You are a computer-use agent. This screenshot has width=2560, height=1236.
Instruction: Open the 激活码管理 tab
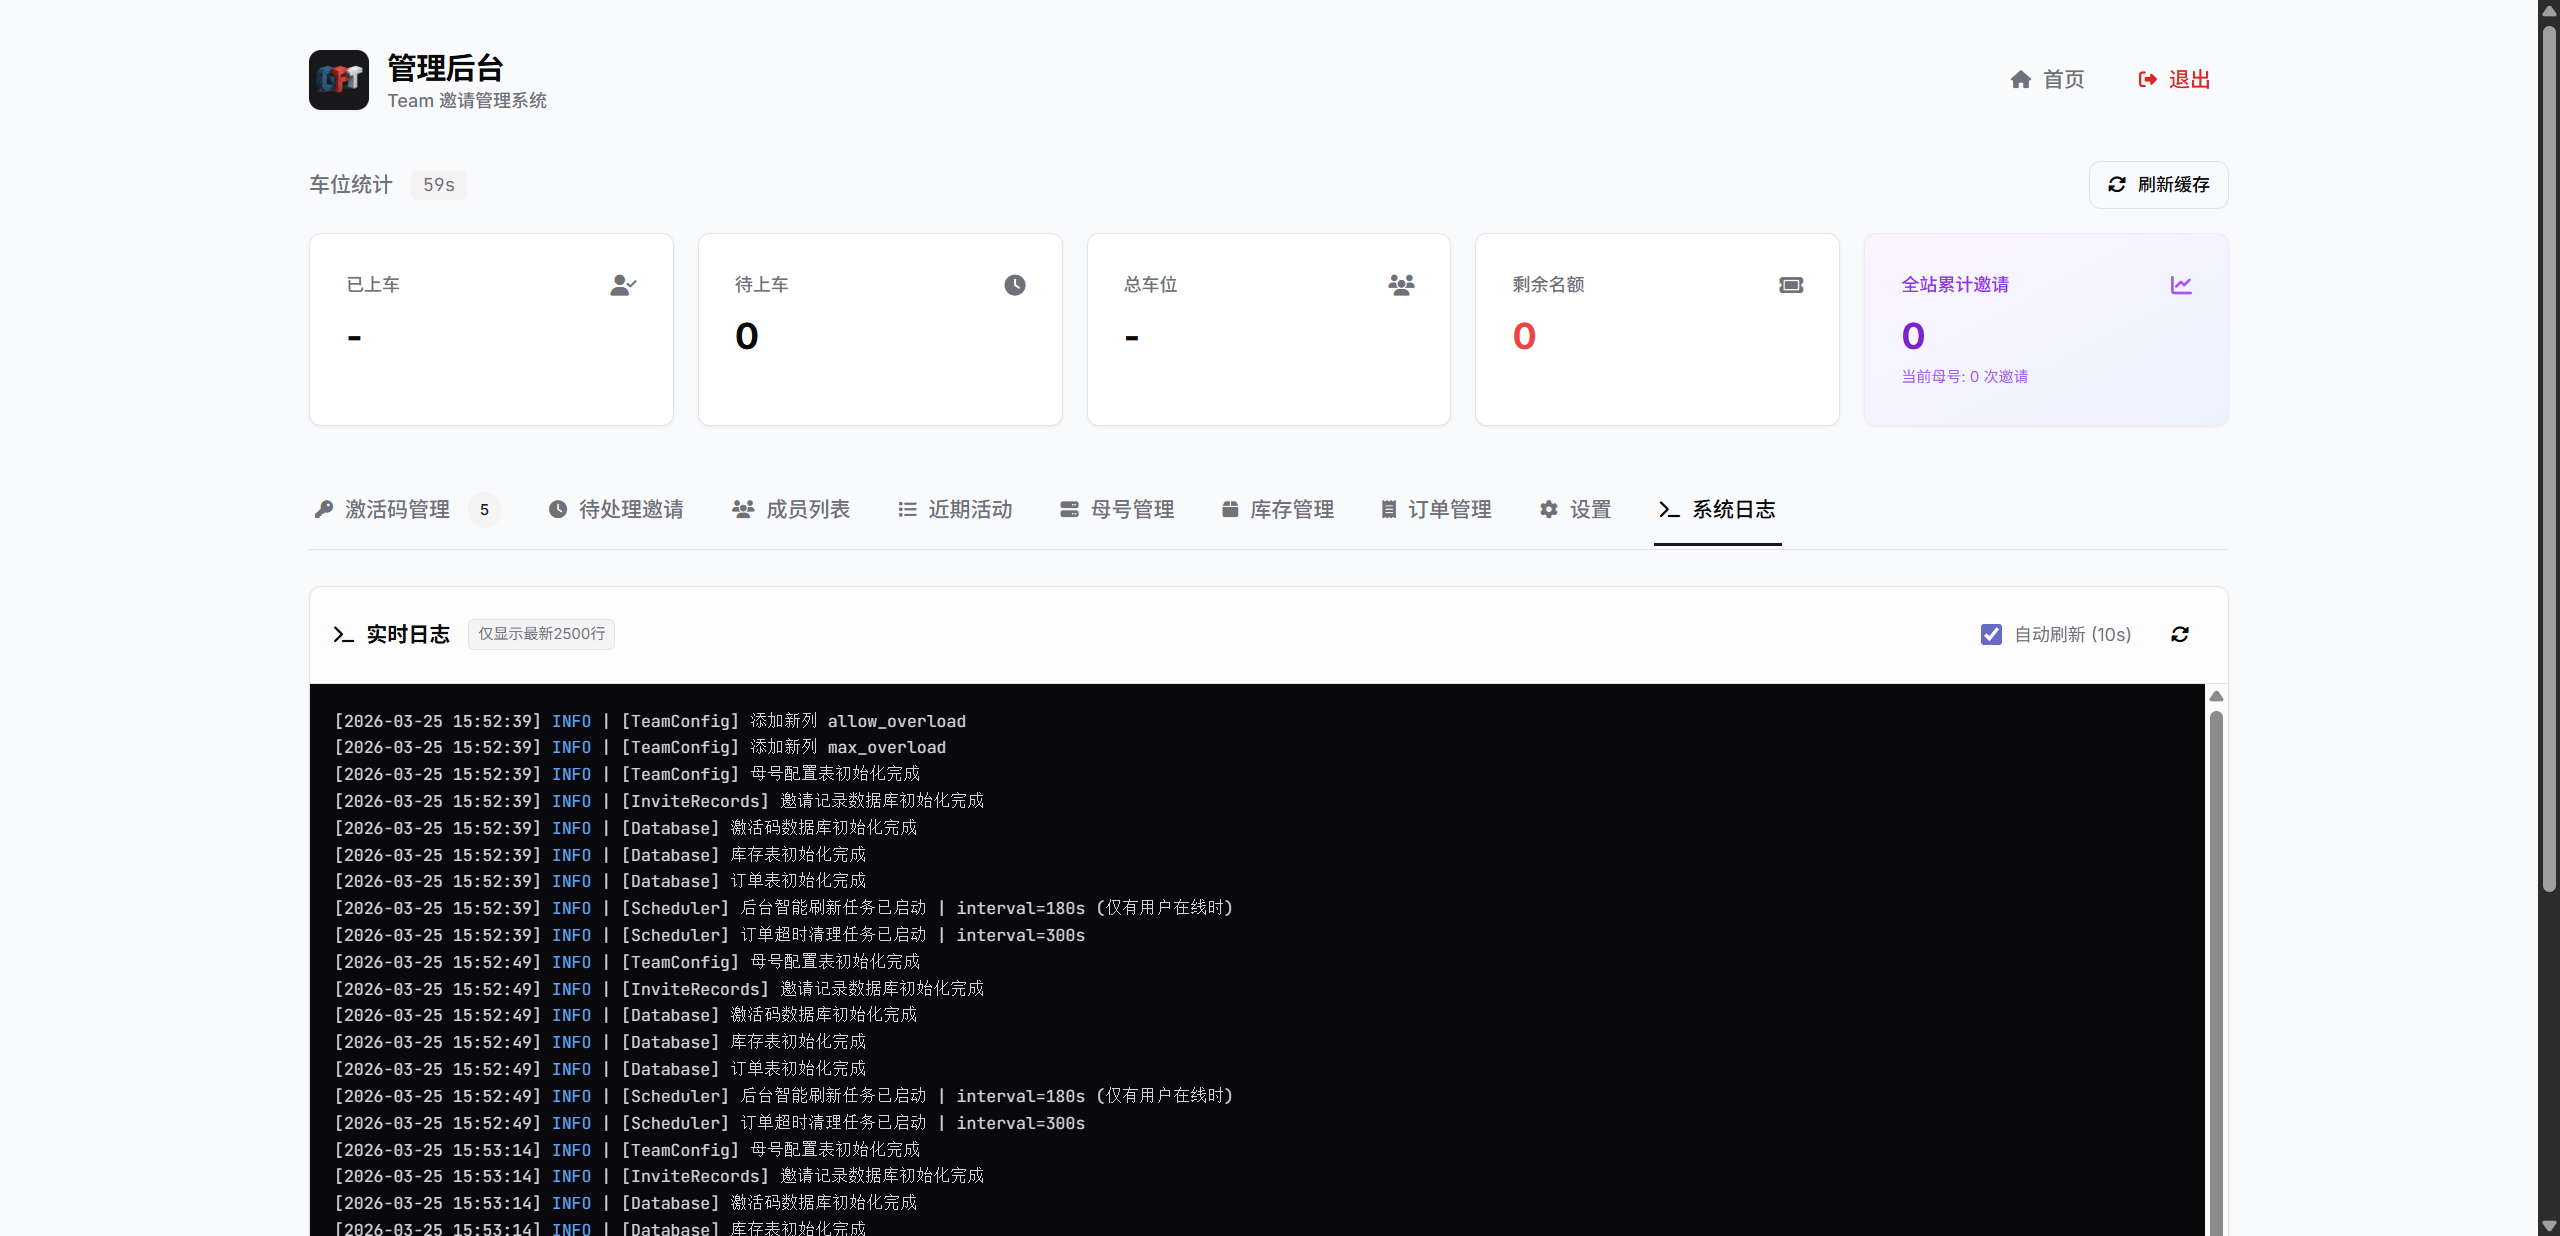click(397, 510)
